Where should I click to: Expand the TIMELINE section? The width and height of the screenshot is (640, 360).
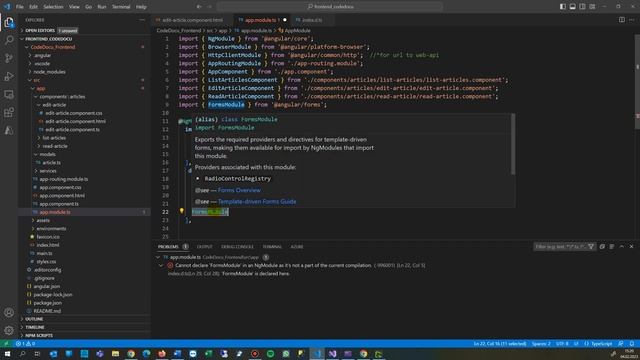34,327
